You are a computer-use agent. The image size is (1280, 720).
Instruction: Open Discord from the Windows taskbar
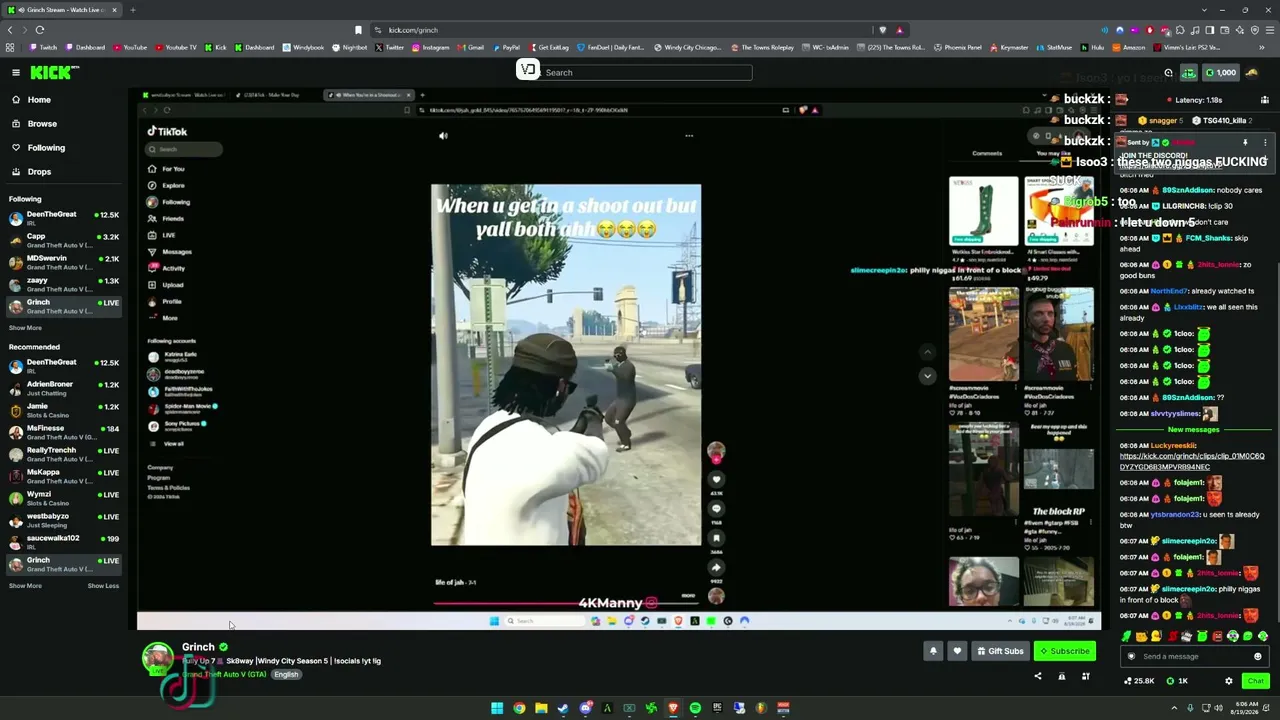click(x=585, y=708)
